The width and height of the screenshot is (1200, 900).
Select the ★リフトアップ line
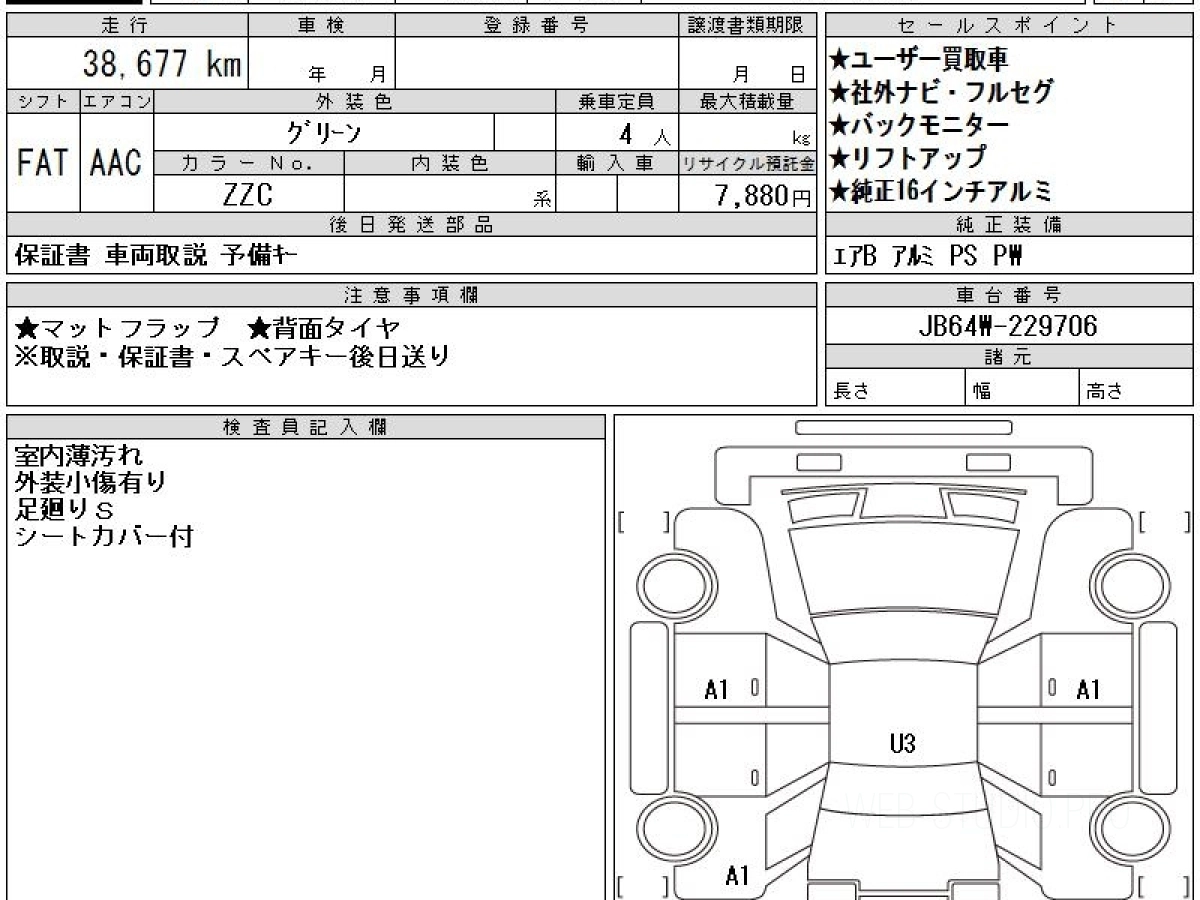pyautogui.click(x=908, y=157)
